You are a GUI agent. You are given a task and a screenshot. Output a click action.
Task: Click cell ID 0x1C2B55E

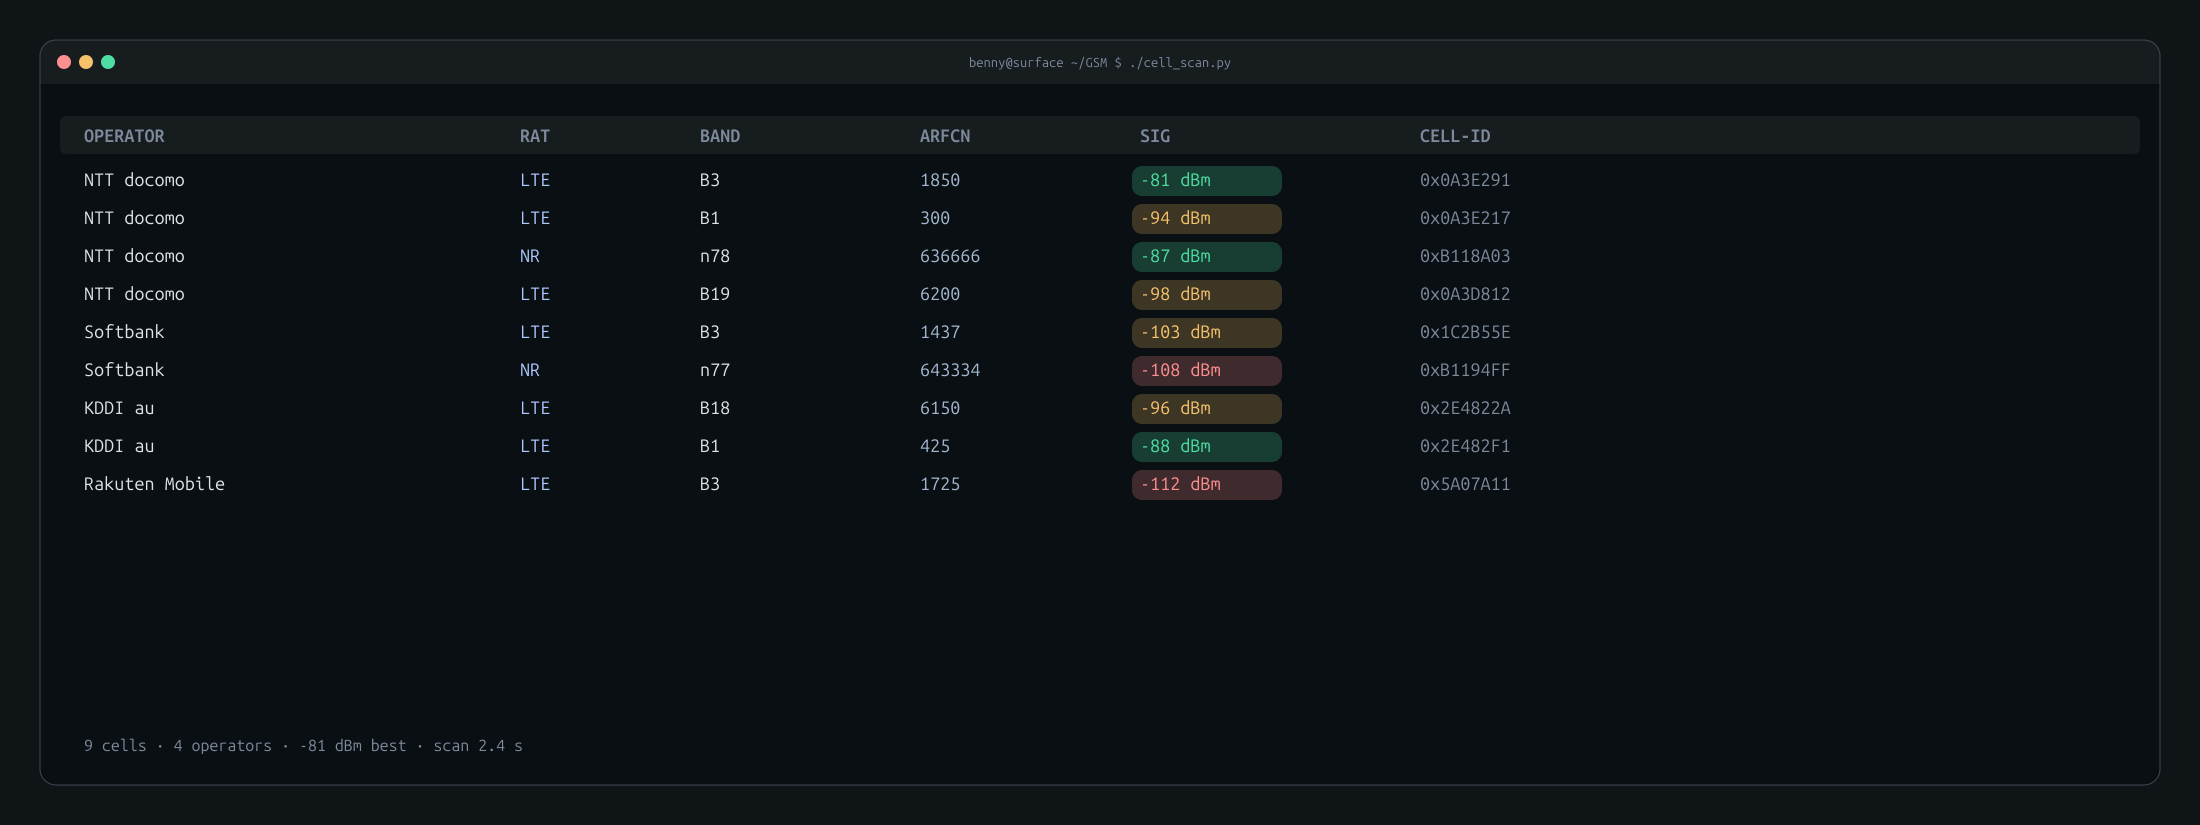pos(1465,332)
